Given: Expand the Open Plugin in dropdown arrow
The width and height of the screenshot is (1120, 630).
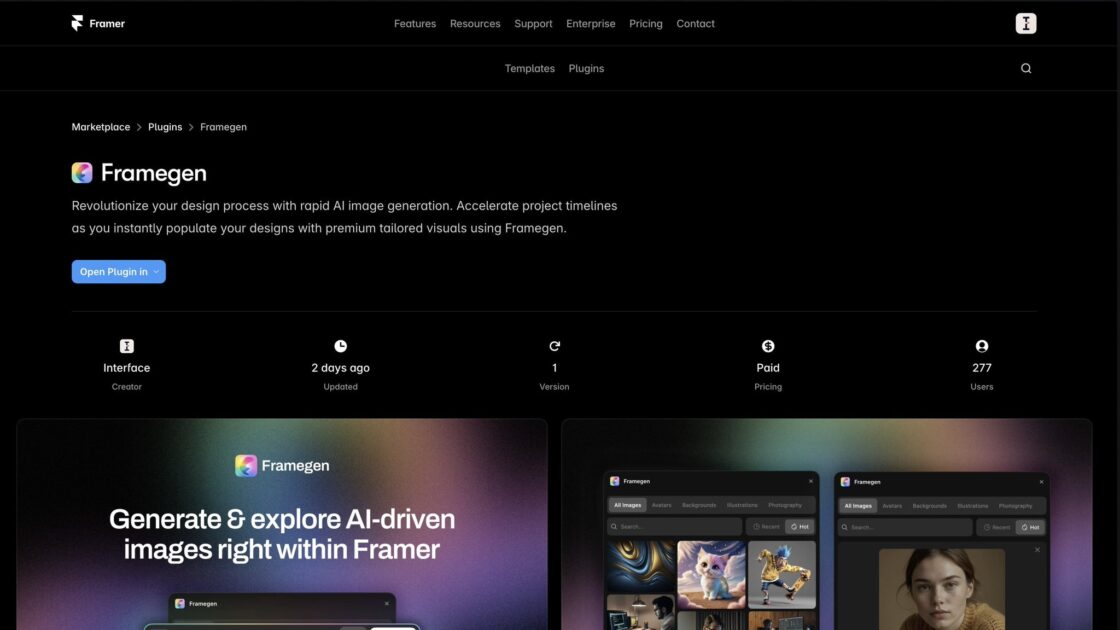Looking at the screenshot, I should point(156,272).
